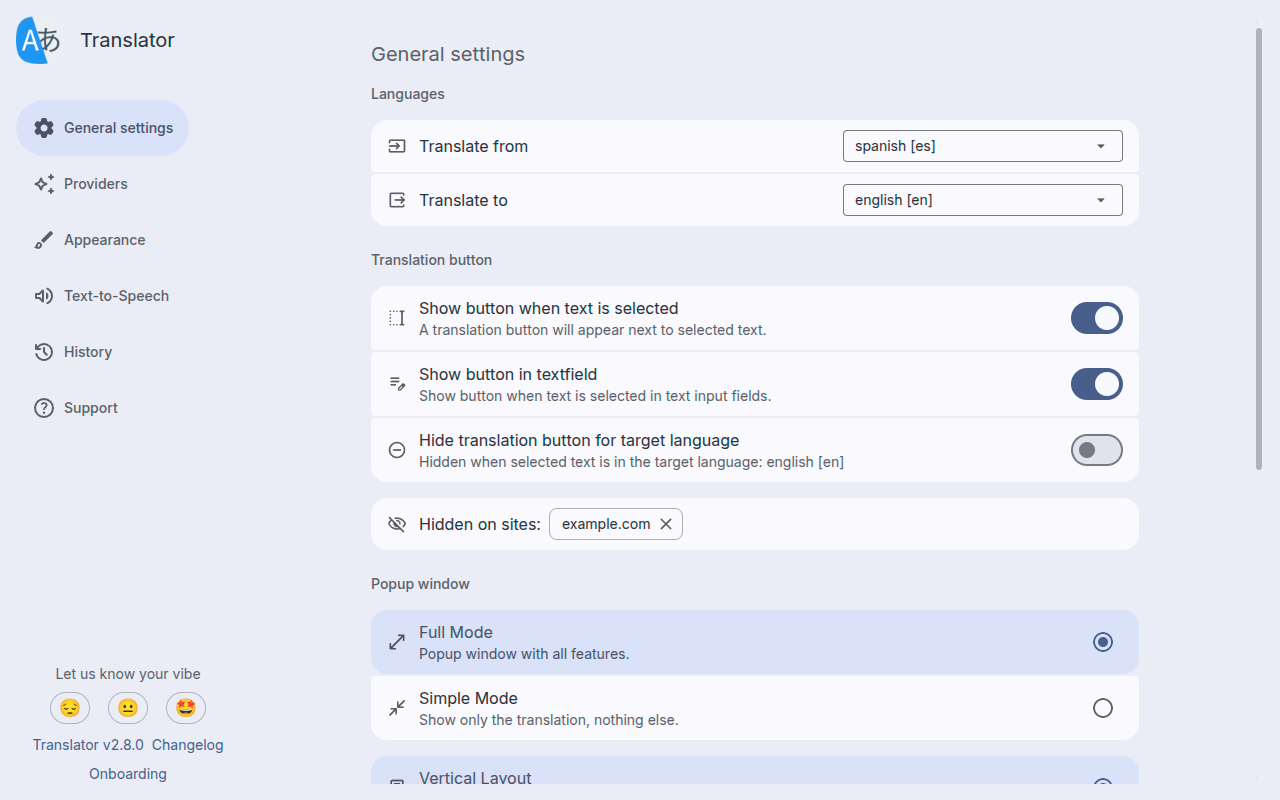Click the edit icon beside Show button in textfield

coord(397,384)
